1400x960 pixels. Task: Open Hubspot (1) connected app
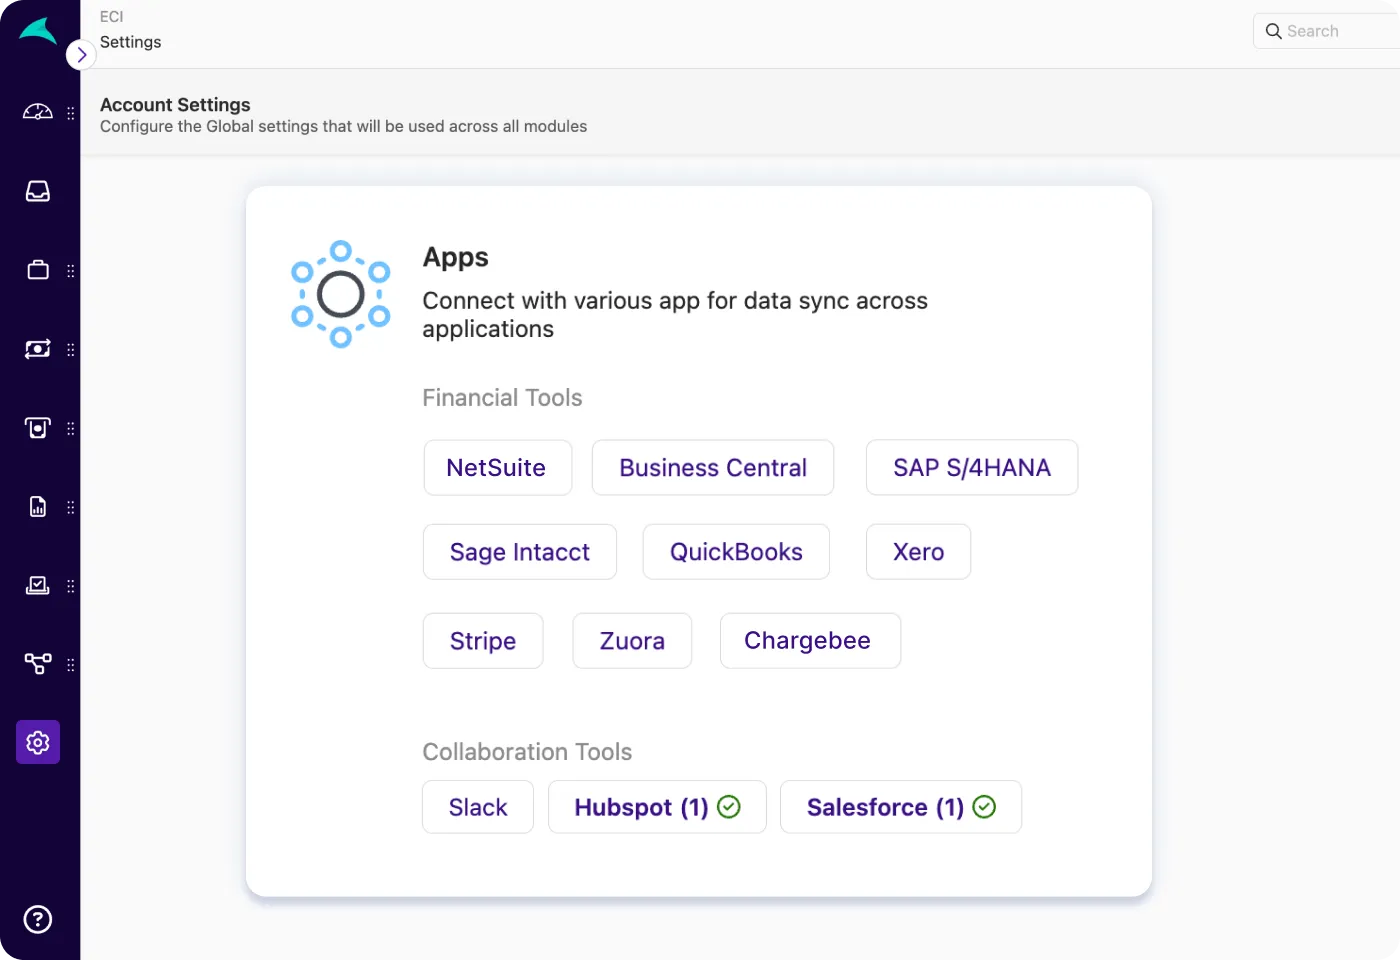[x=657, y=807]
